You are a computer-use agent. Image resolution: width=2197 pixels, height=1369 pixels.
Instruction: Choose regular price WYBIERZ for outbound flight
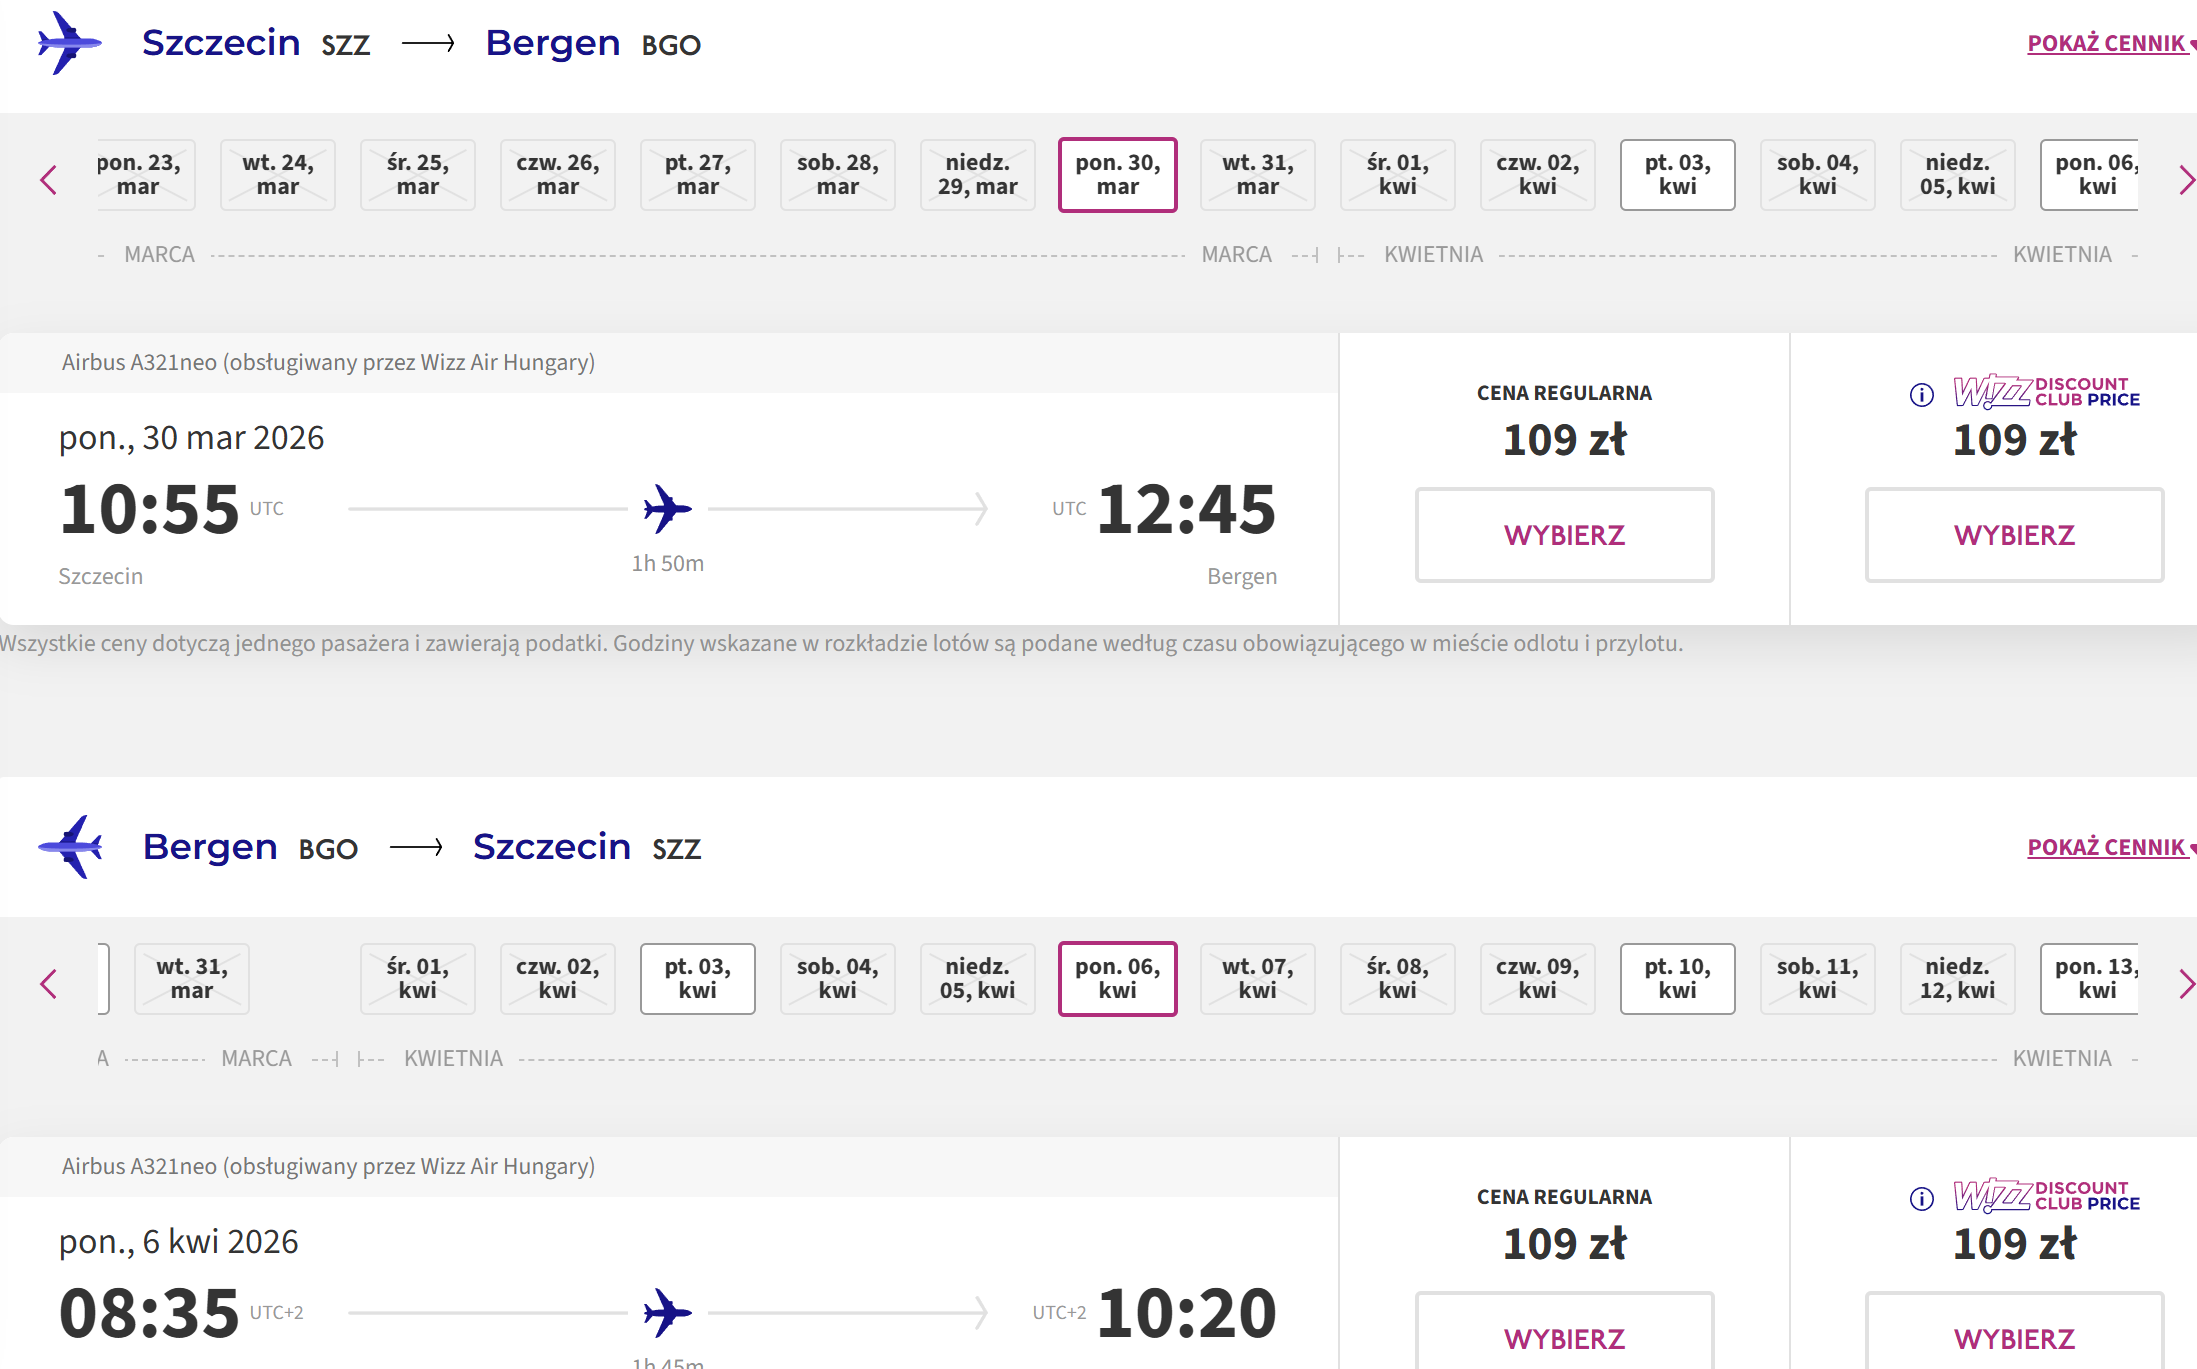[1564, 535]
